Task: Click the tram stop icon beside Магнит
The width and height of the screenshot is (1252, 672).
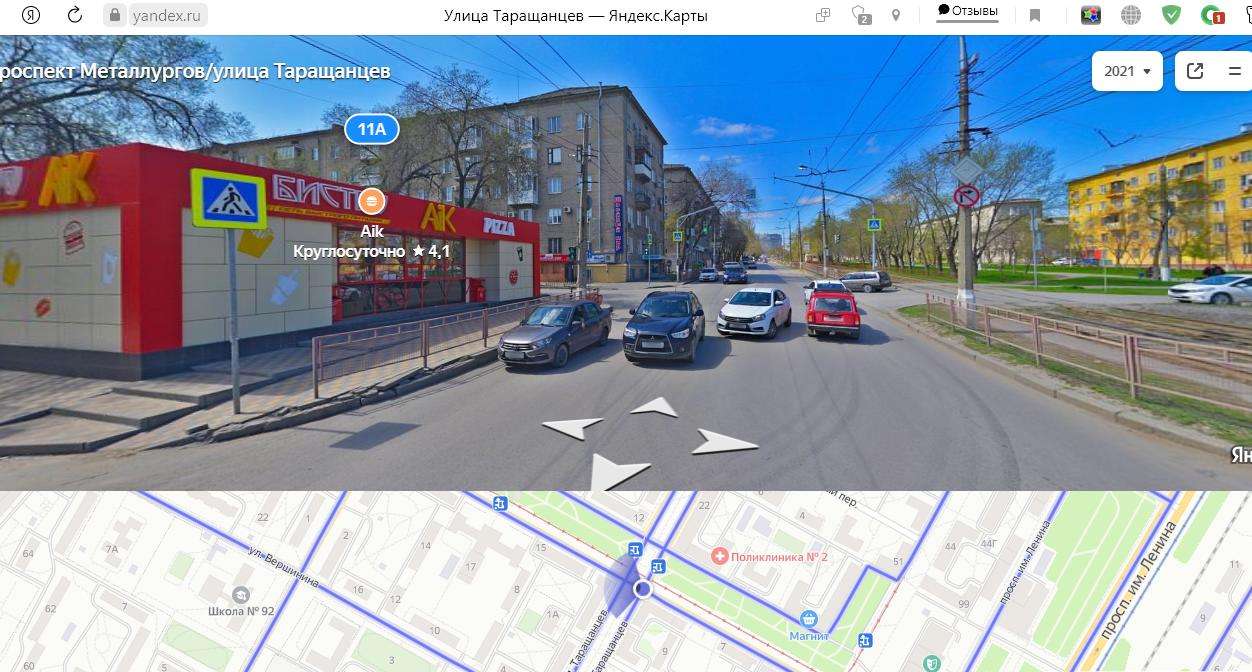Action: click(865, 639)
